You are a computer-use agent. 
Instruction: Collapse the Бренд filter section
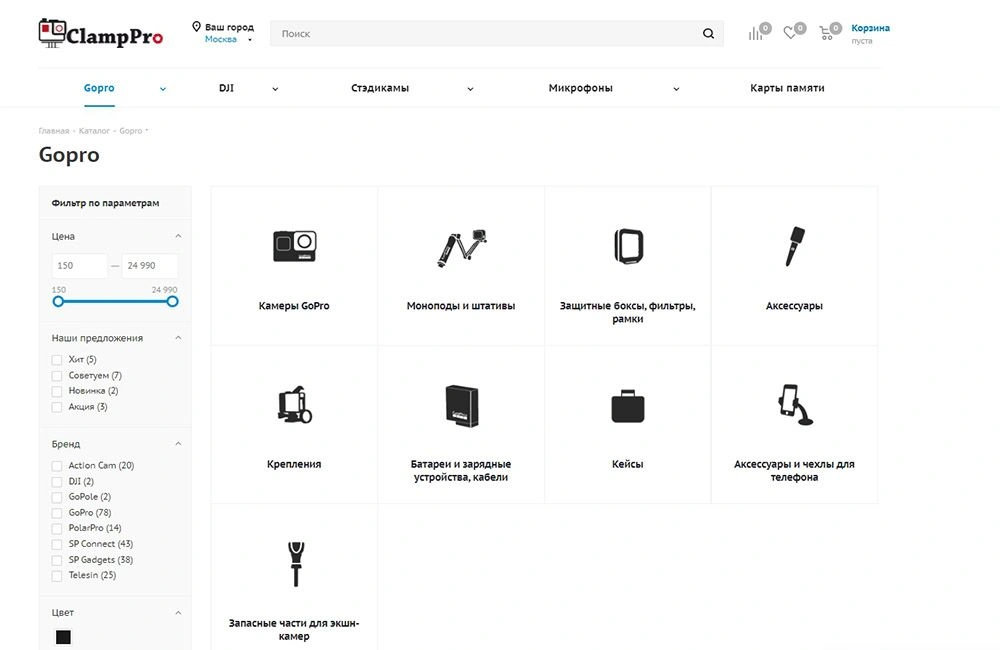point(178,444)
